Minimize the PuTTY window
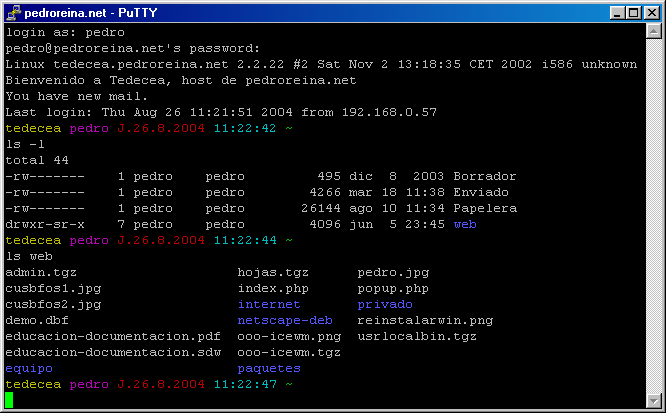The width and height of the screenshot is (666, 413). click(614, 13)
